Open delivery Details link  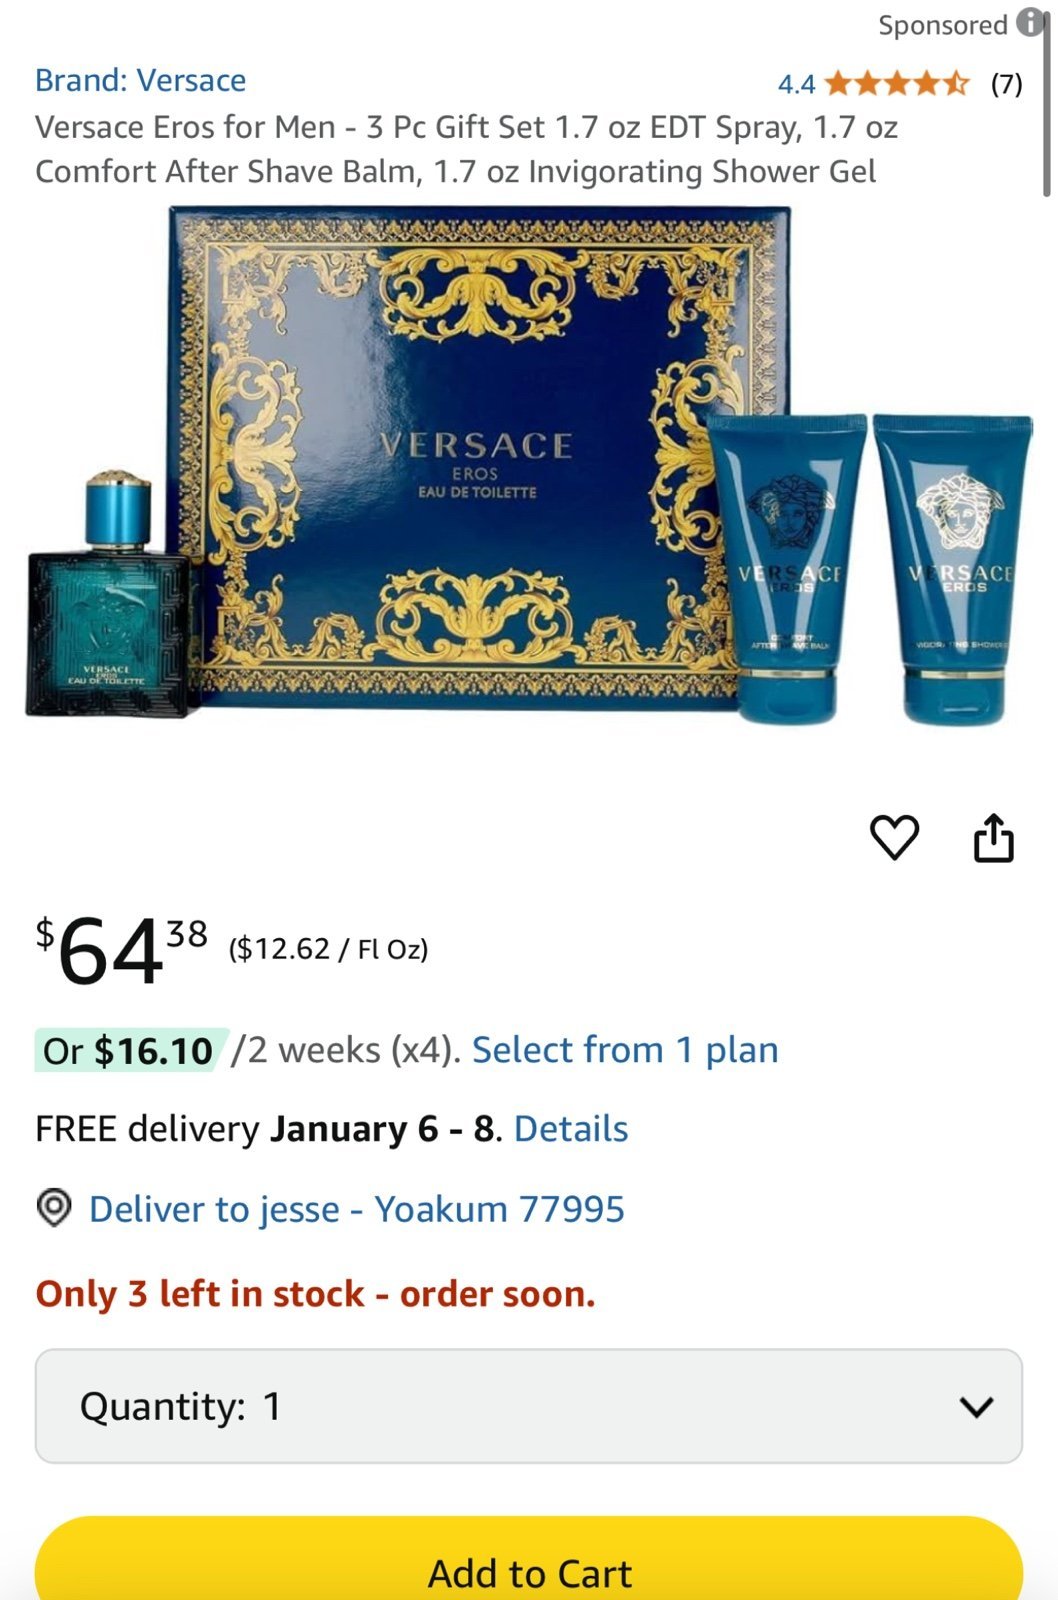[571, 1129]
